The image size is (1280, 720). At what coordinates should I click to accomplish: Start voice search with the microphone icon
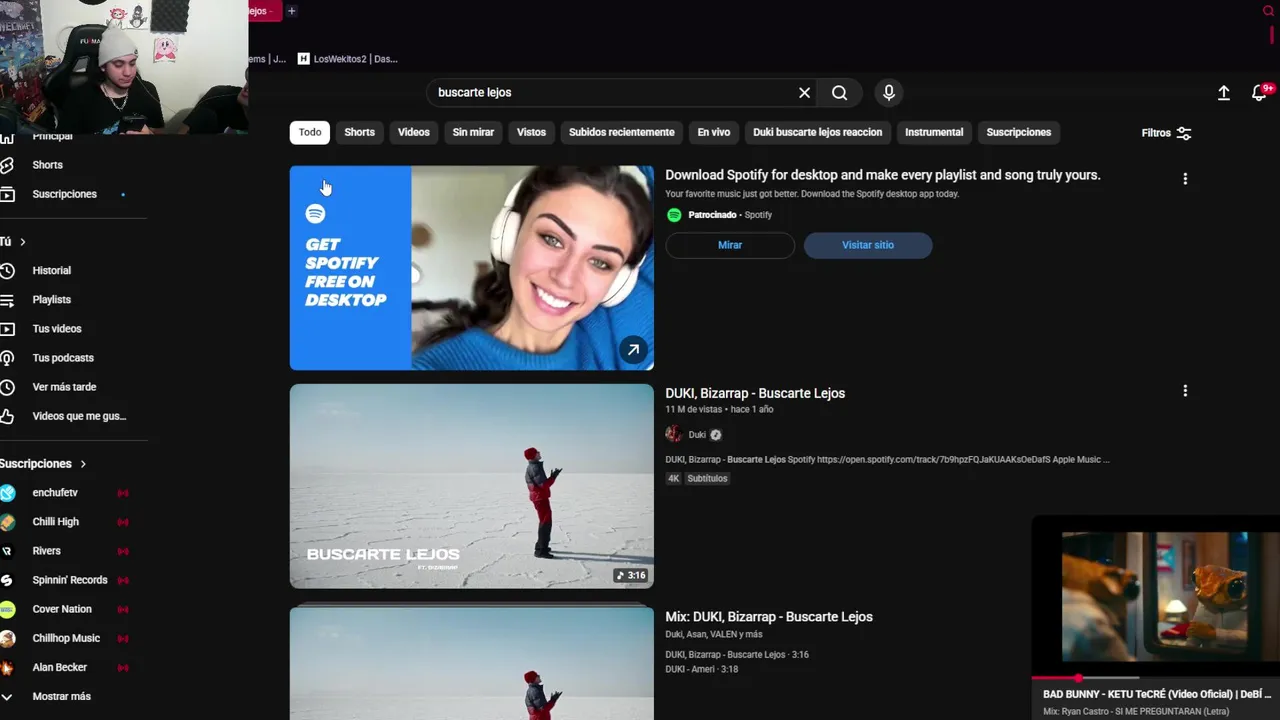(889, 92)
